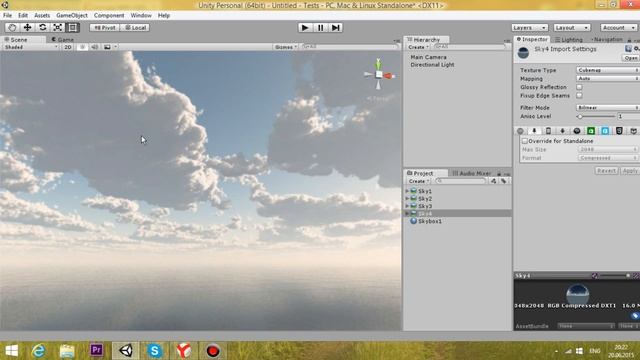The width and height of the screenshot is (640, 360).
Task: Open the Help menu
Action: point(164,16)
